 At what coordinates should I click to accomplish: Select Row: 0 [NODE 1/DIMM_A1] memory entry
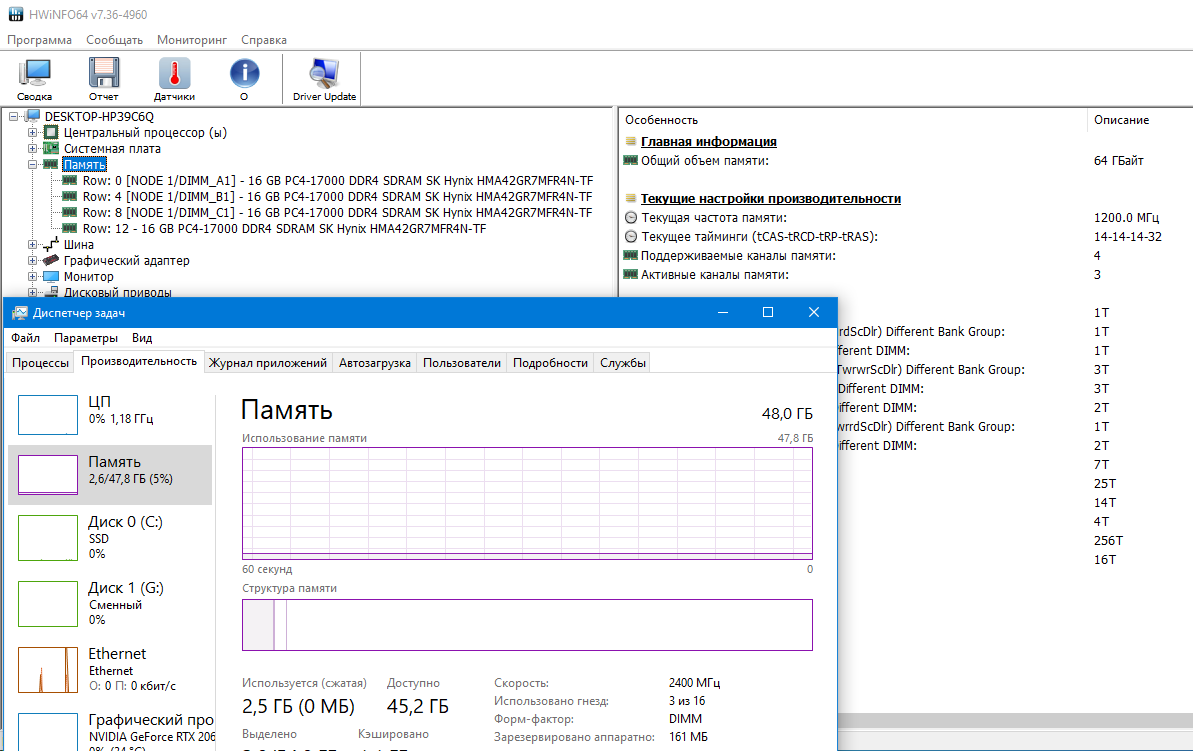point(338,180)
